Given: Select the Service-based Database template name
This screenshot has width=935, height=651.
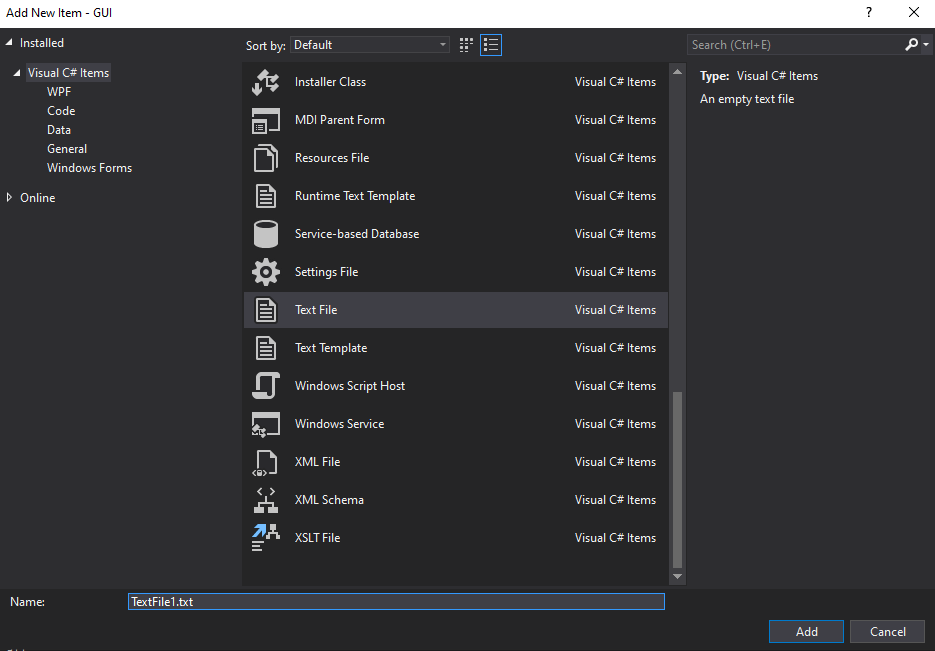Looking at the screenshot, I should [x=357, y=234].
